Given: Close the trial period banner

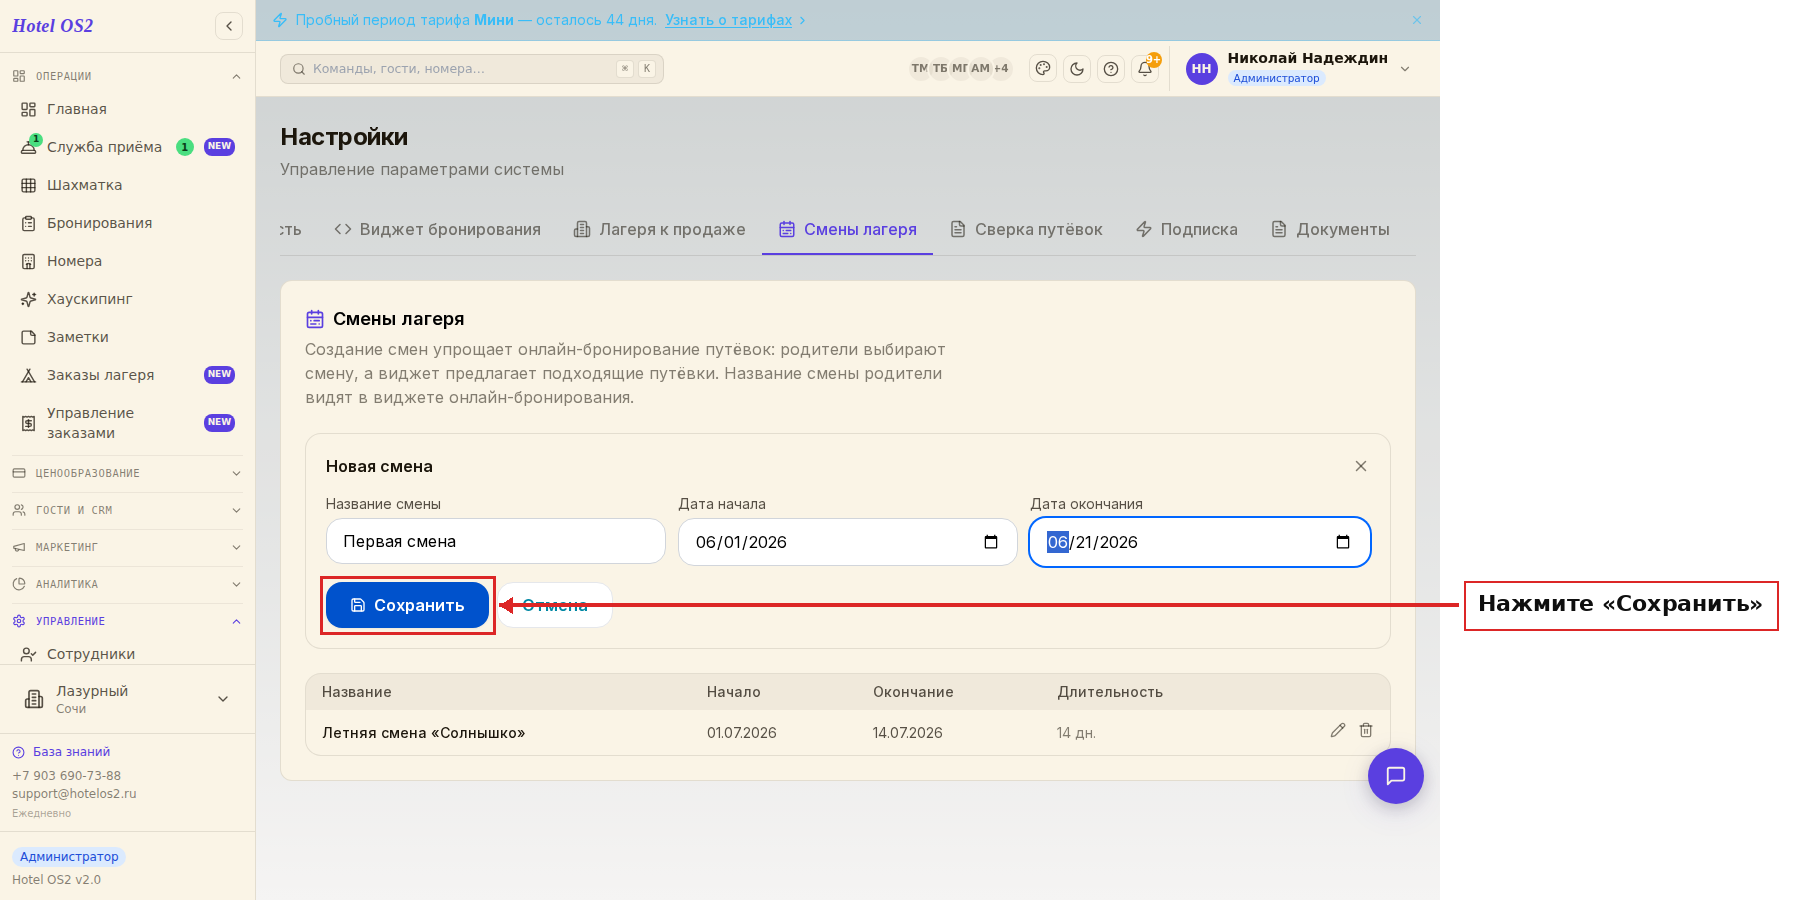Looking at the screenshot, I should pos(1417,20).
